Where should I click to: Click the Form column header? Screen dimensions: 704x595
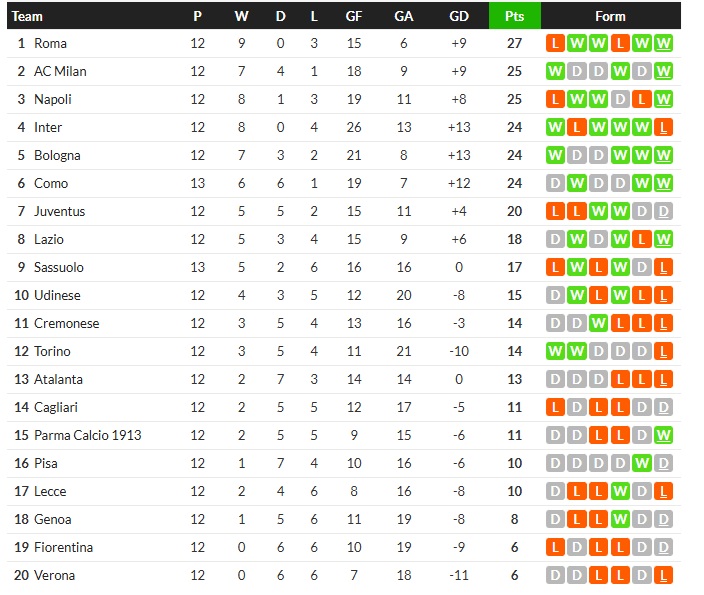[x=610, y=16]
